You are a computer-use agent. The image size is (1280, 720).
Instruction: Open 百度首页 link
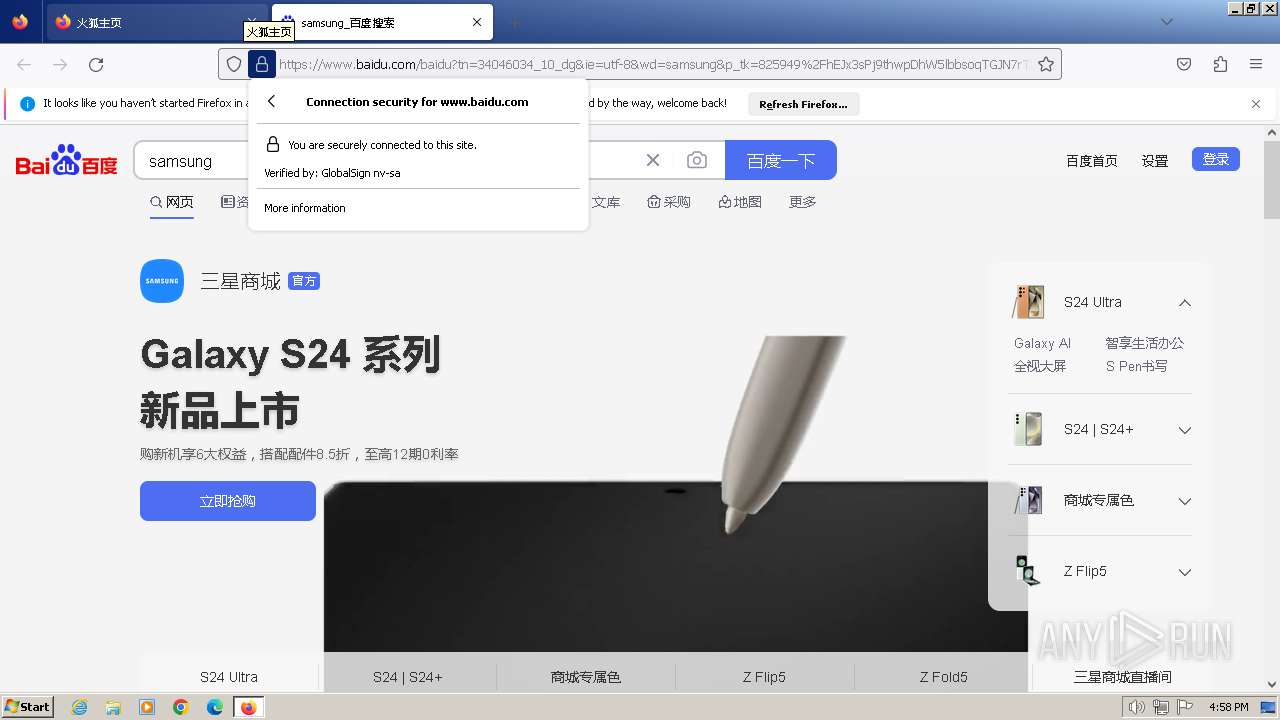[x=1091, y=160]
